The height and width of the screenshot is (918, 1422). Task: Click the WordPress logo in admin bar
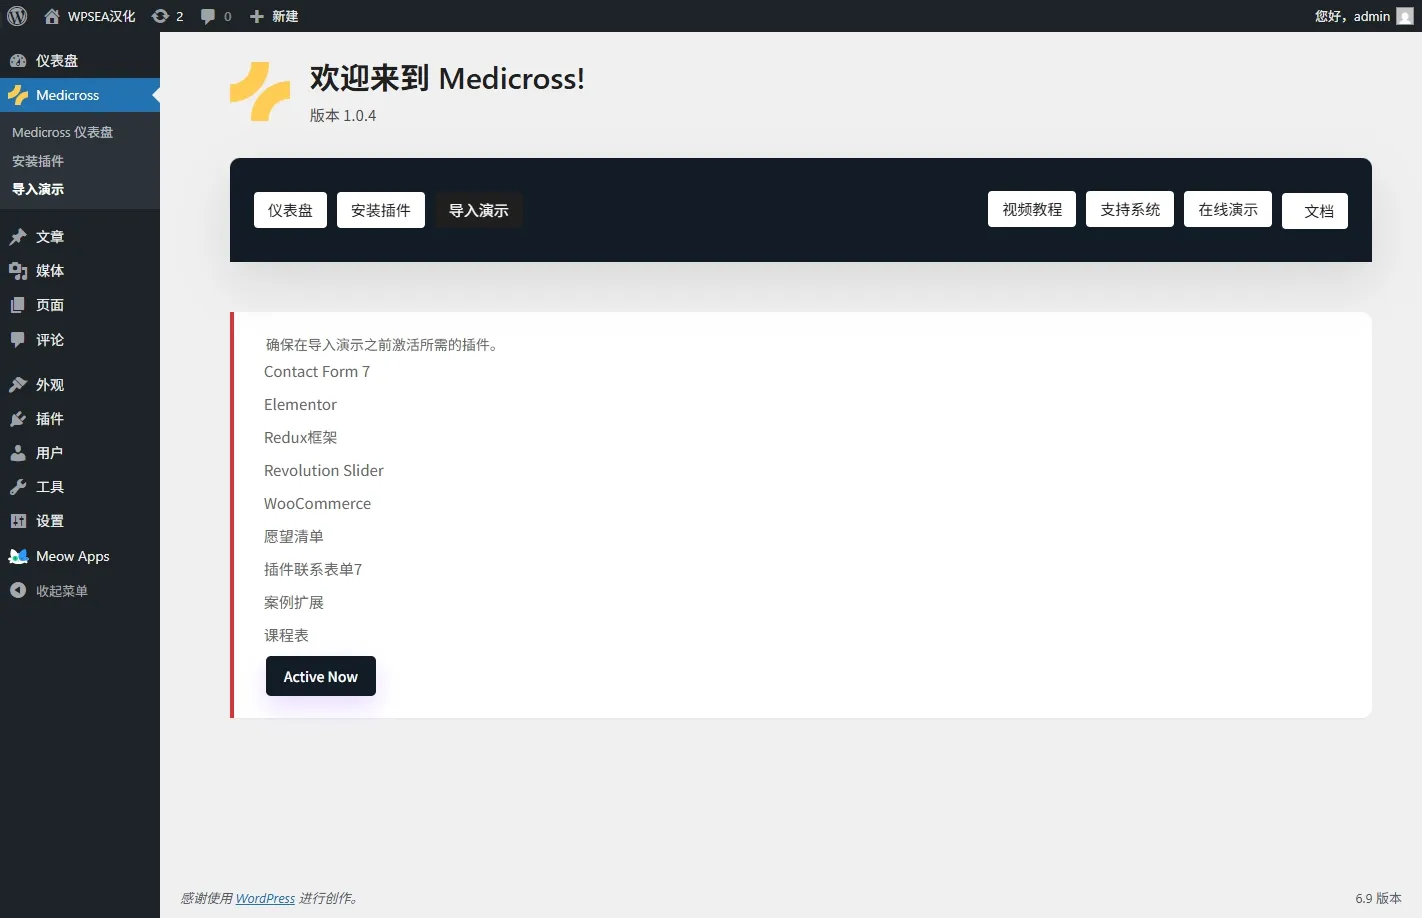17,16
